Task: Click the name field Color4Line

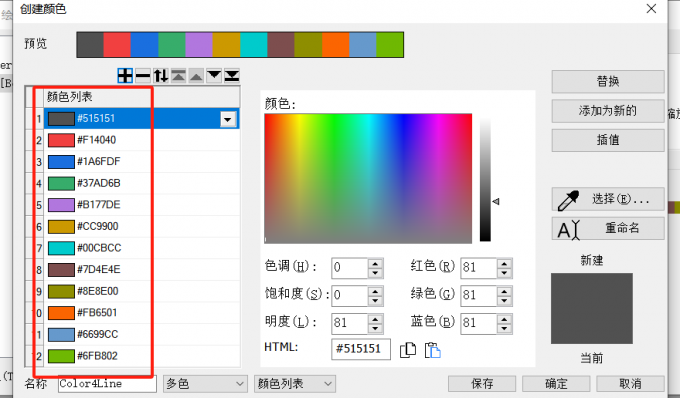Action: [x=107, y=384]
